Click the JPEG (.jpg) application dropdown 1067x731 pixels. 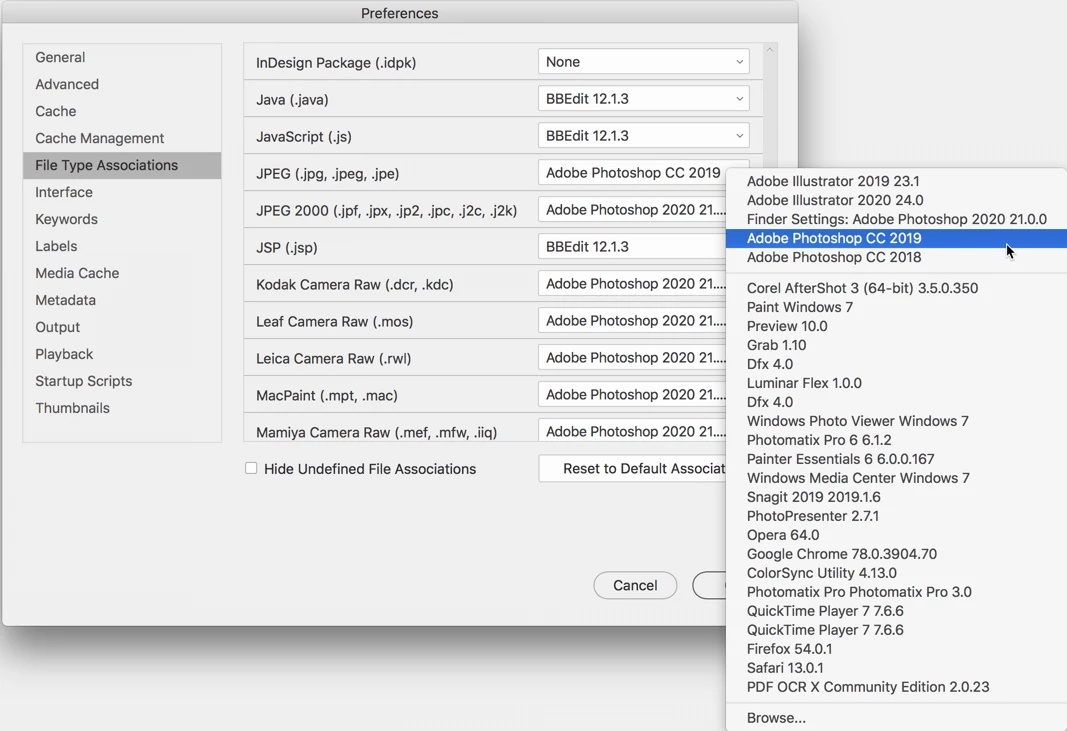[633, 173]
